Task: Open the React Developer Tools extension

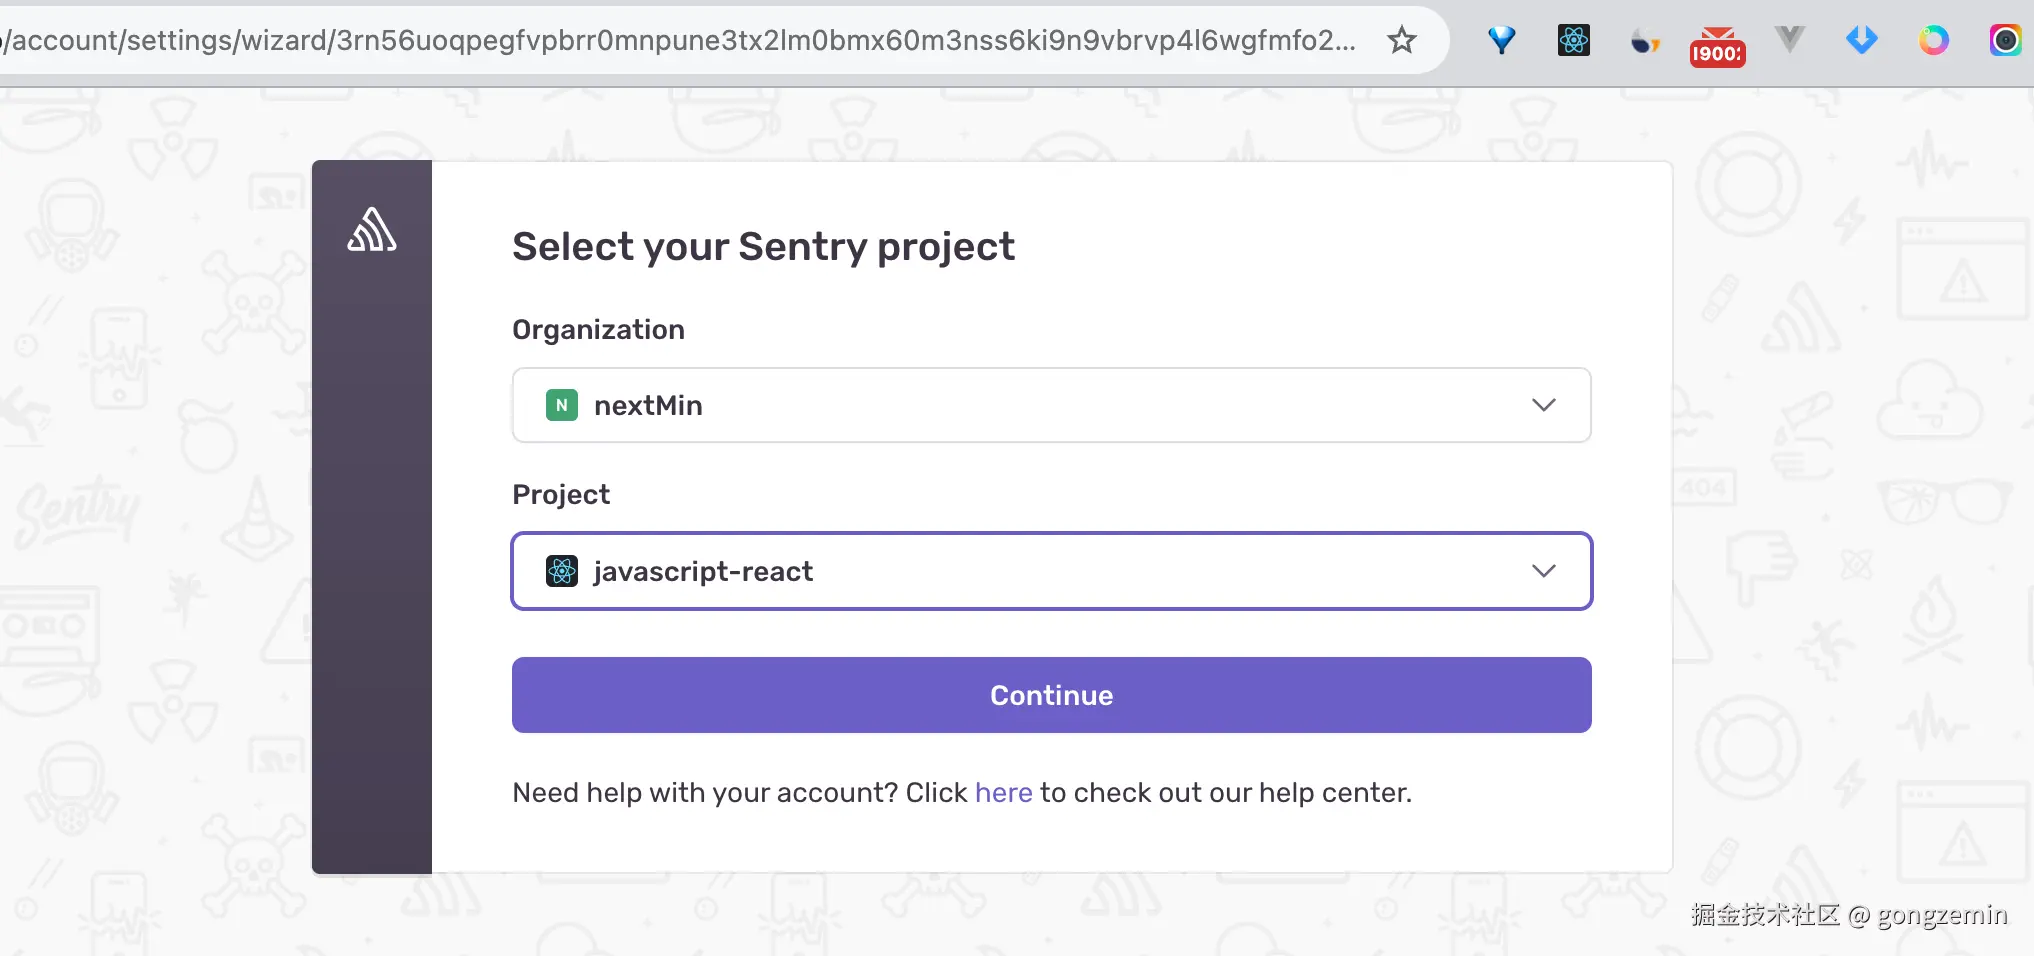Action: coord(1573,40)
